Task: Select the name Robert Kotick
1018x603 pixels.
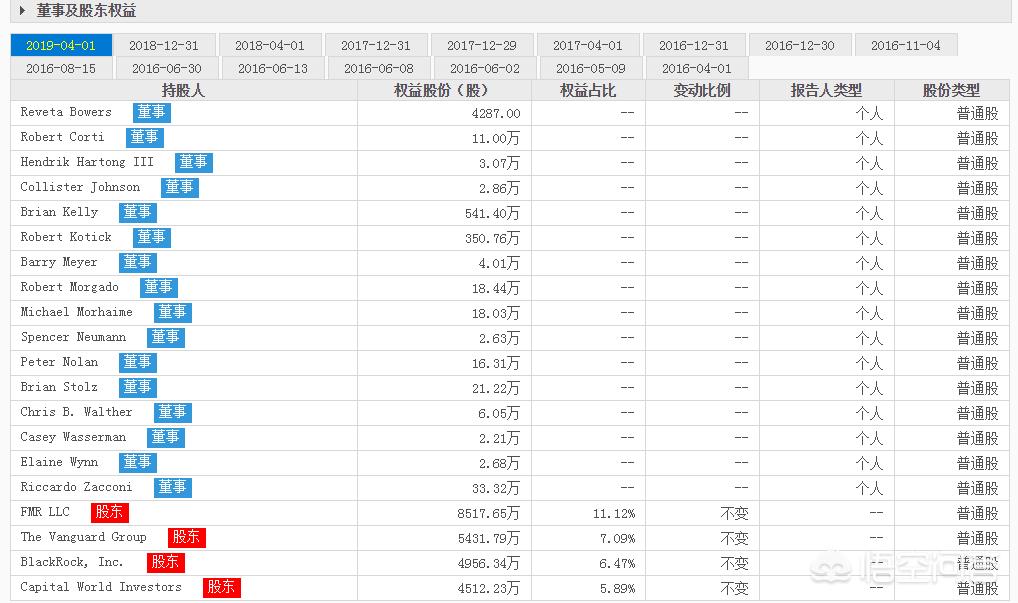Action: 66,237
